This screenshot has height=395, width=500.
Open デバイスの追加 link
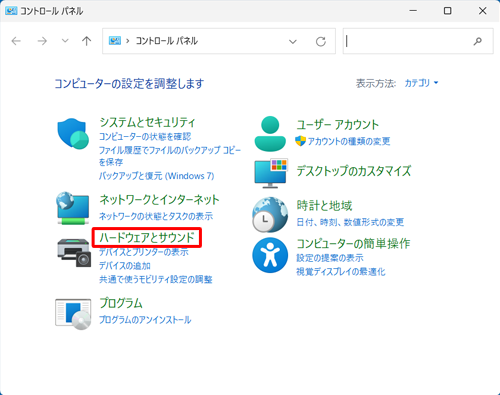point(125,266)
